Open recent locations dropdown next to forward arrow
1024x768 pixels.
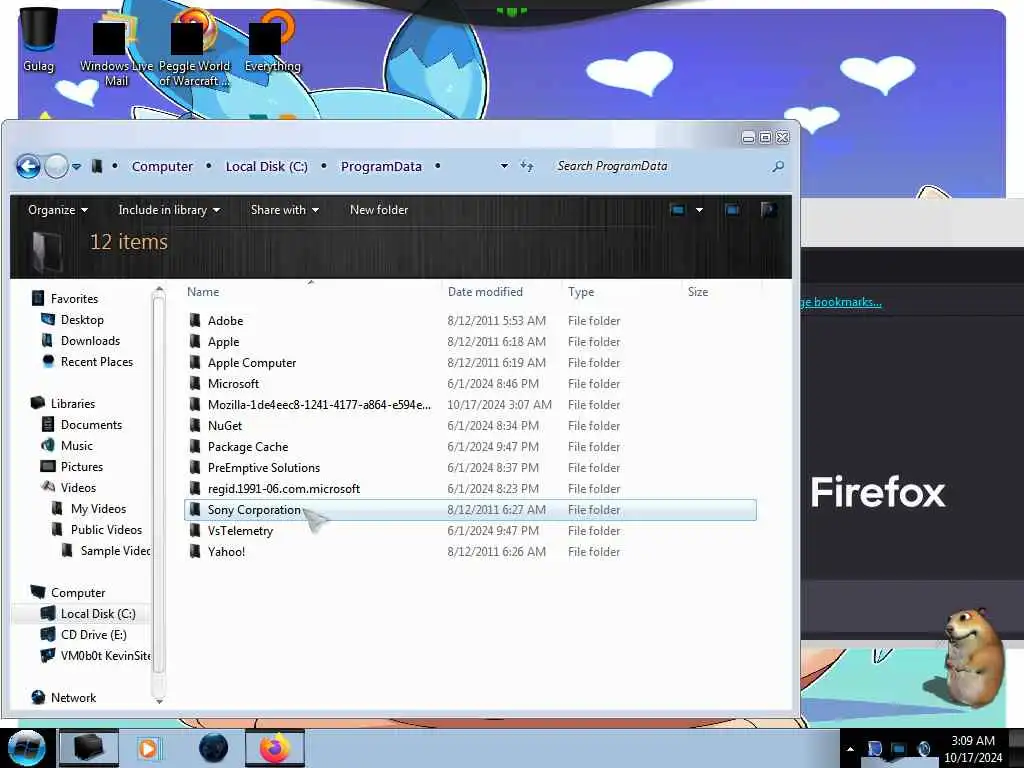point(76,167)
